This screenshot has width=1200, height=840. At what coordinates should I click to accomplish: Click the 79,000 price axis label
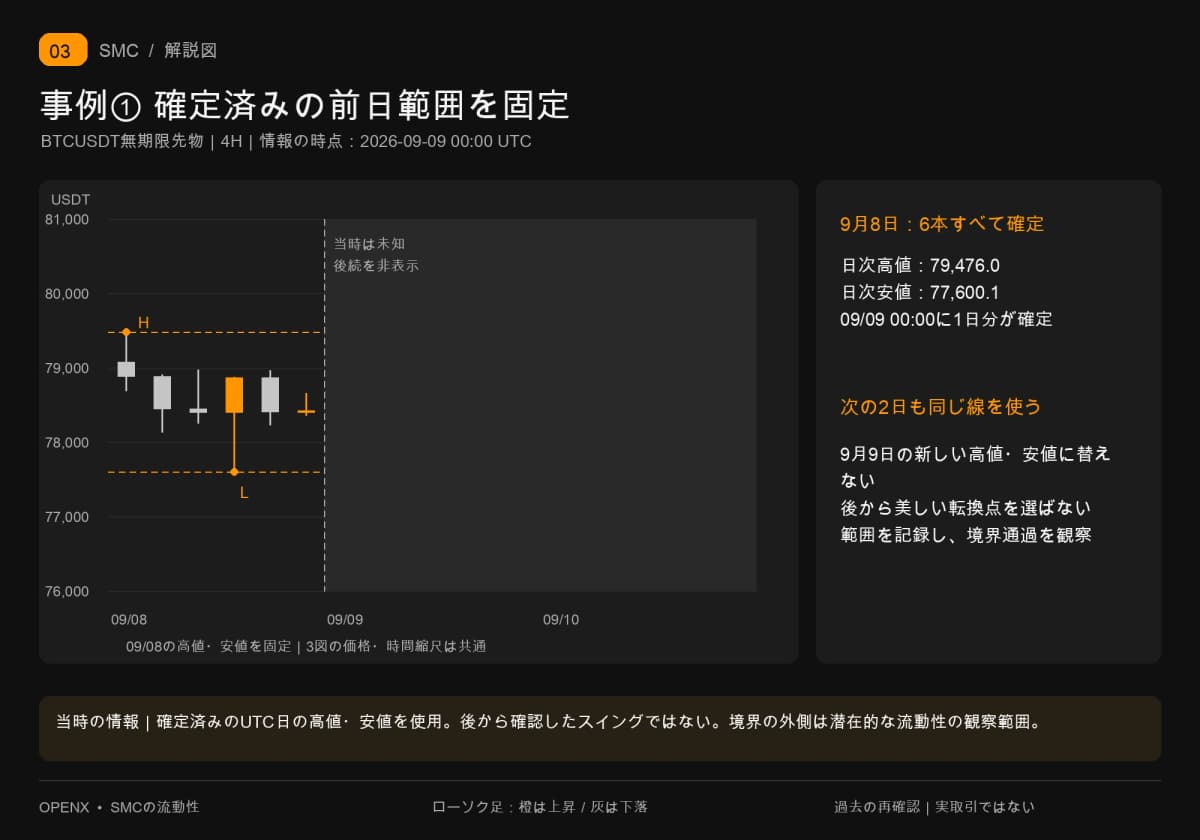(x=67, y=368)
